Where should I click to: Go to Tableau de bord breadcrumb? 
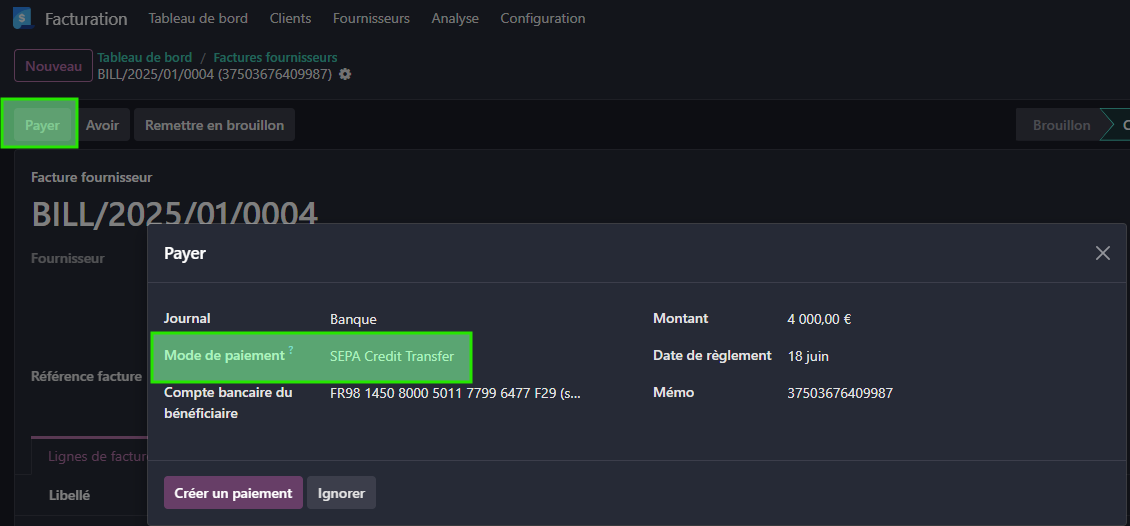pos(145,58)
